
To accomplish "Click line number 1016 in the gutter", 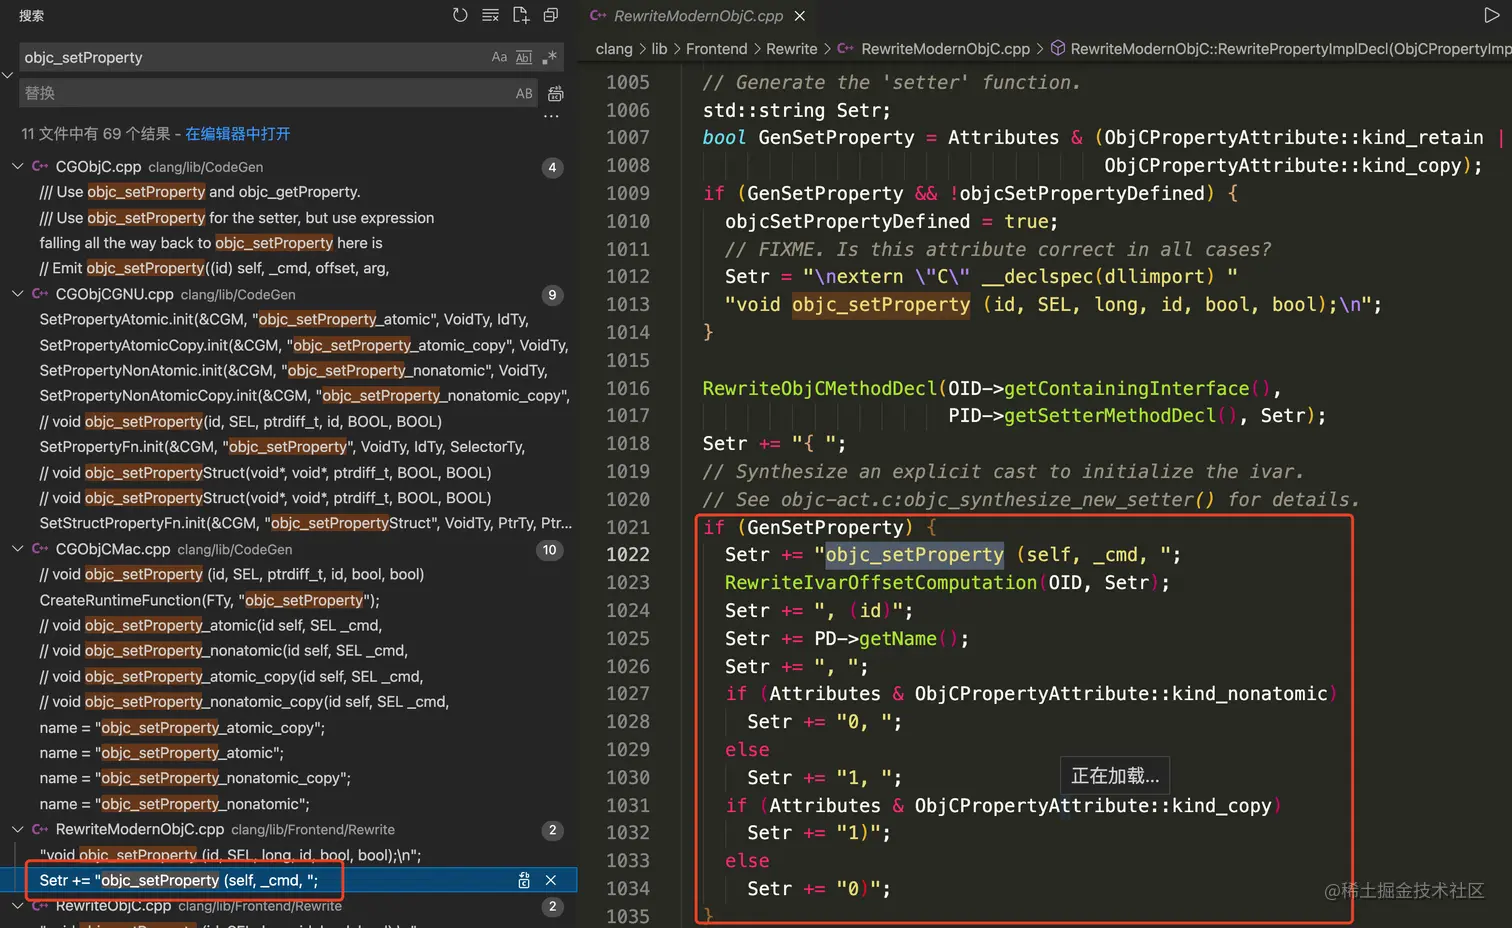I will pos(627,388).
